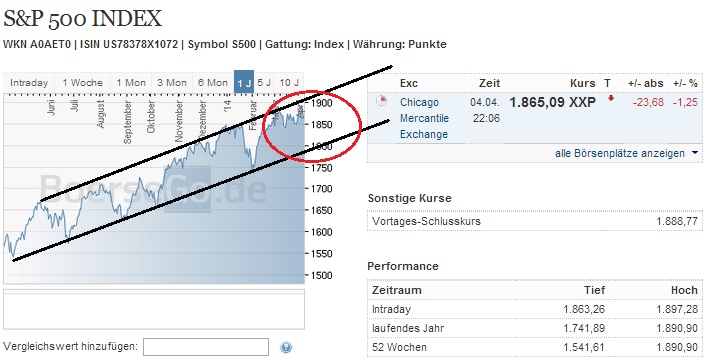Image resolution: width=711 pixels, height=360 pixels.
Task: Click the absolute change -23,68
Action: (648, 102)
